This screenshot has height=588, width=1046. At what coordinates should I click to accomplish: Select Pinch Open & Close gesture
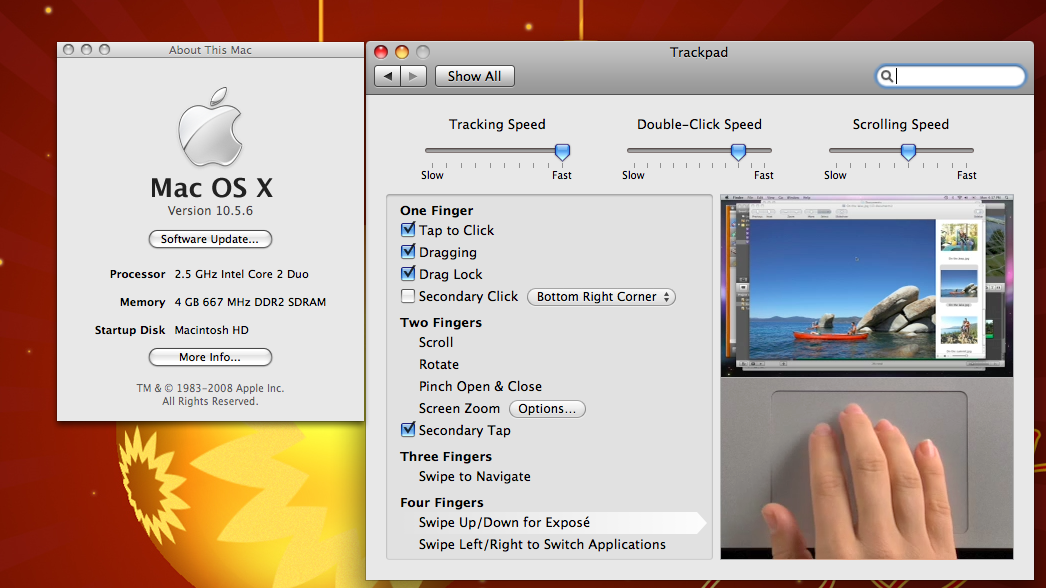coord(480,386)
